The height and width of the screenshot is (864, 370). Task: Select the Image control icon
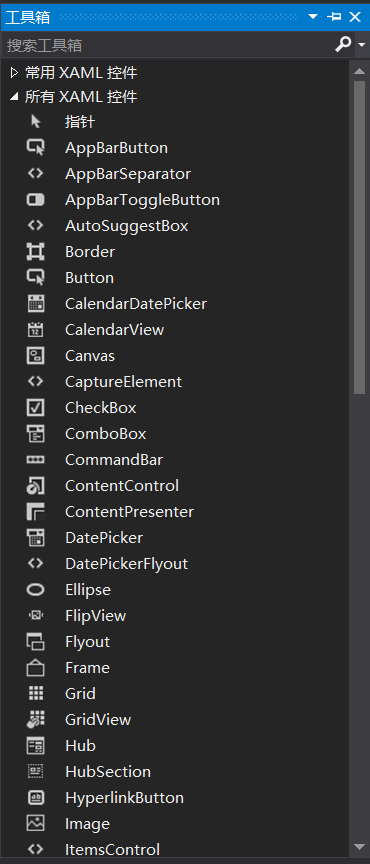click(35, 823)
